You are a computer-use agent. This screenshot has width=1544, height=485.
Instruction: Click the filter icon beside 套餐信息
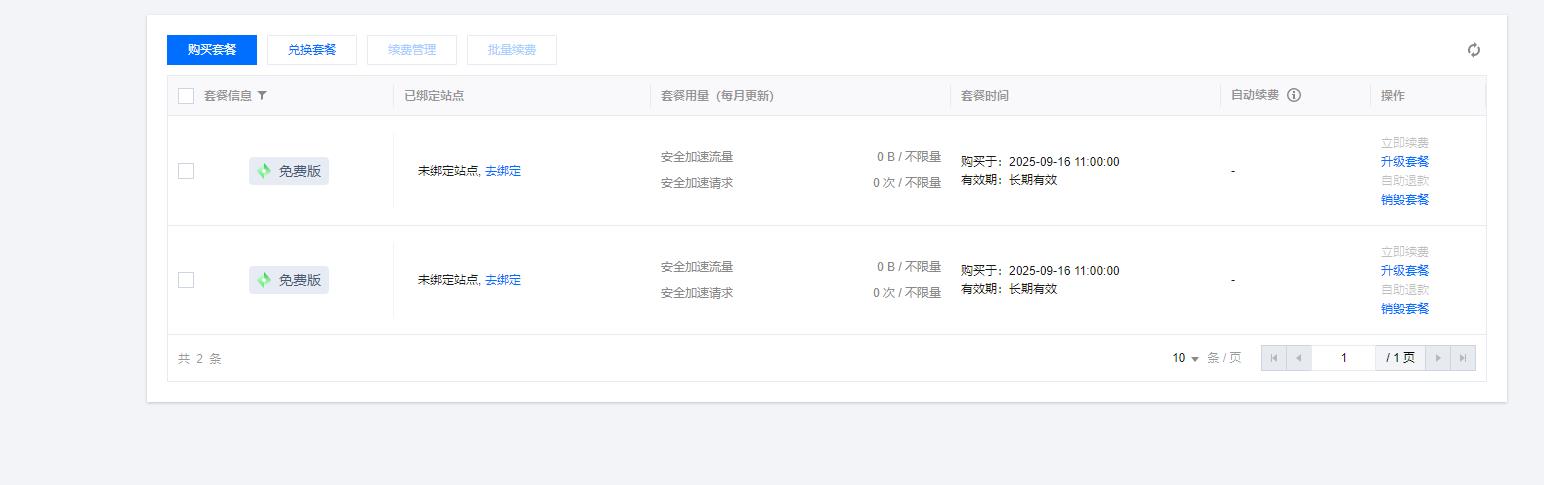point(262,96)
